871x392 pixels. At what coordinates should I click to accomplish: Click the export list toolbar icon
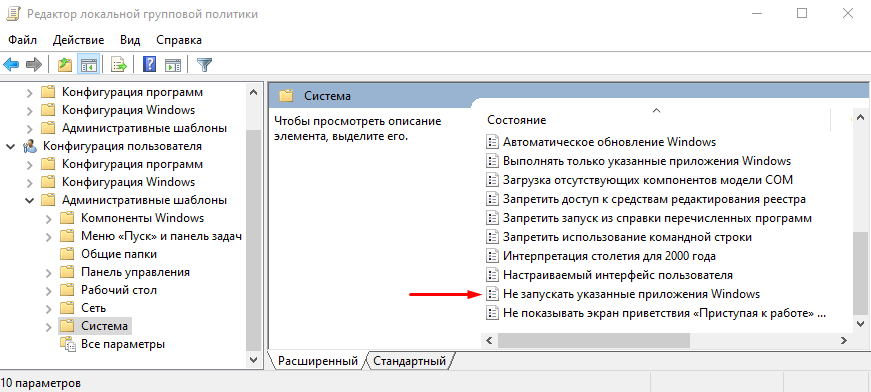tap(118, 65)
